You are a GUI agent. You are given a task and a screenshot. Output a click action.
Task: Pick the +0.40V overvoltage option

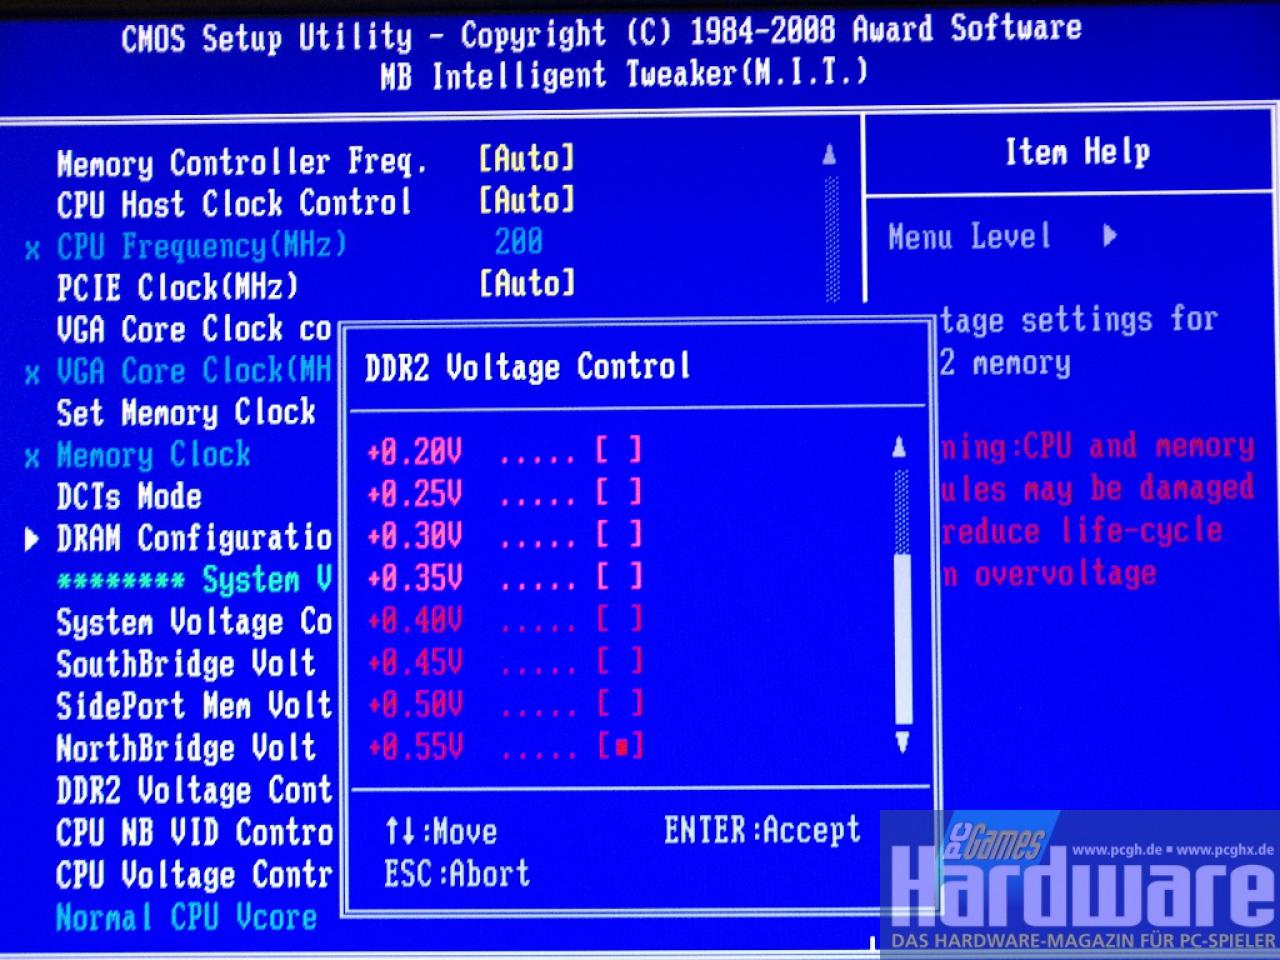[x=505, y=620]
